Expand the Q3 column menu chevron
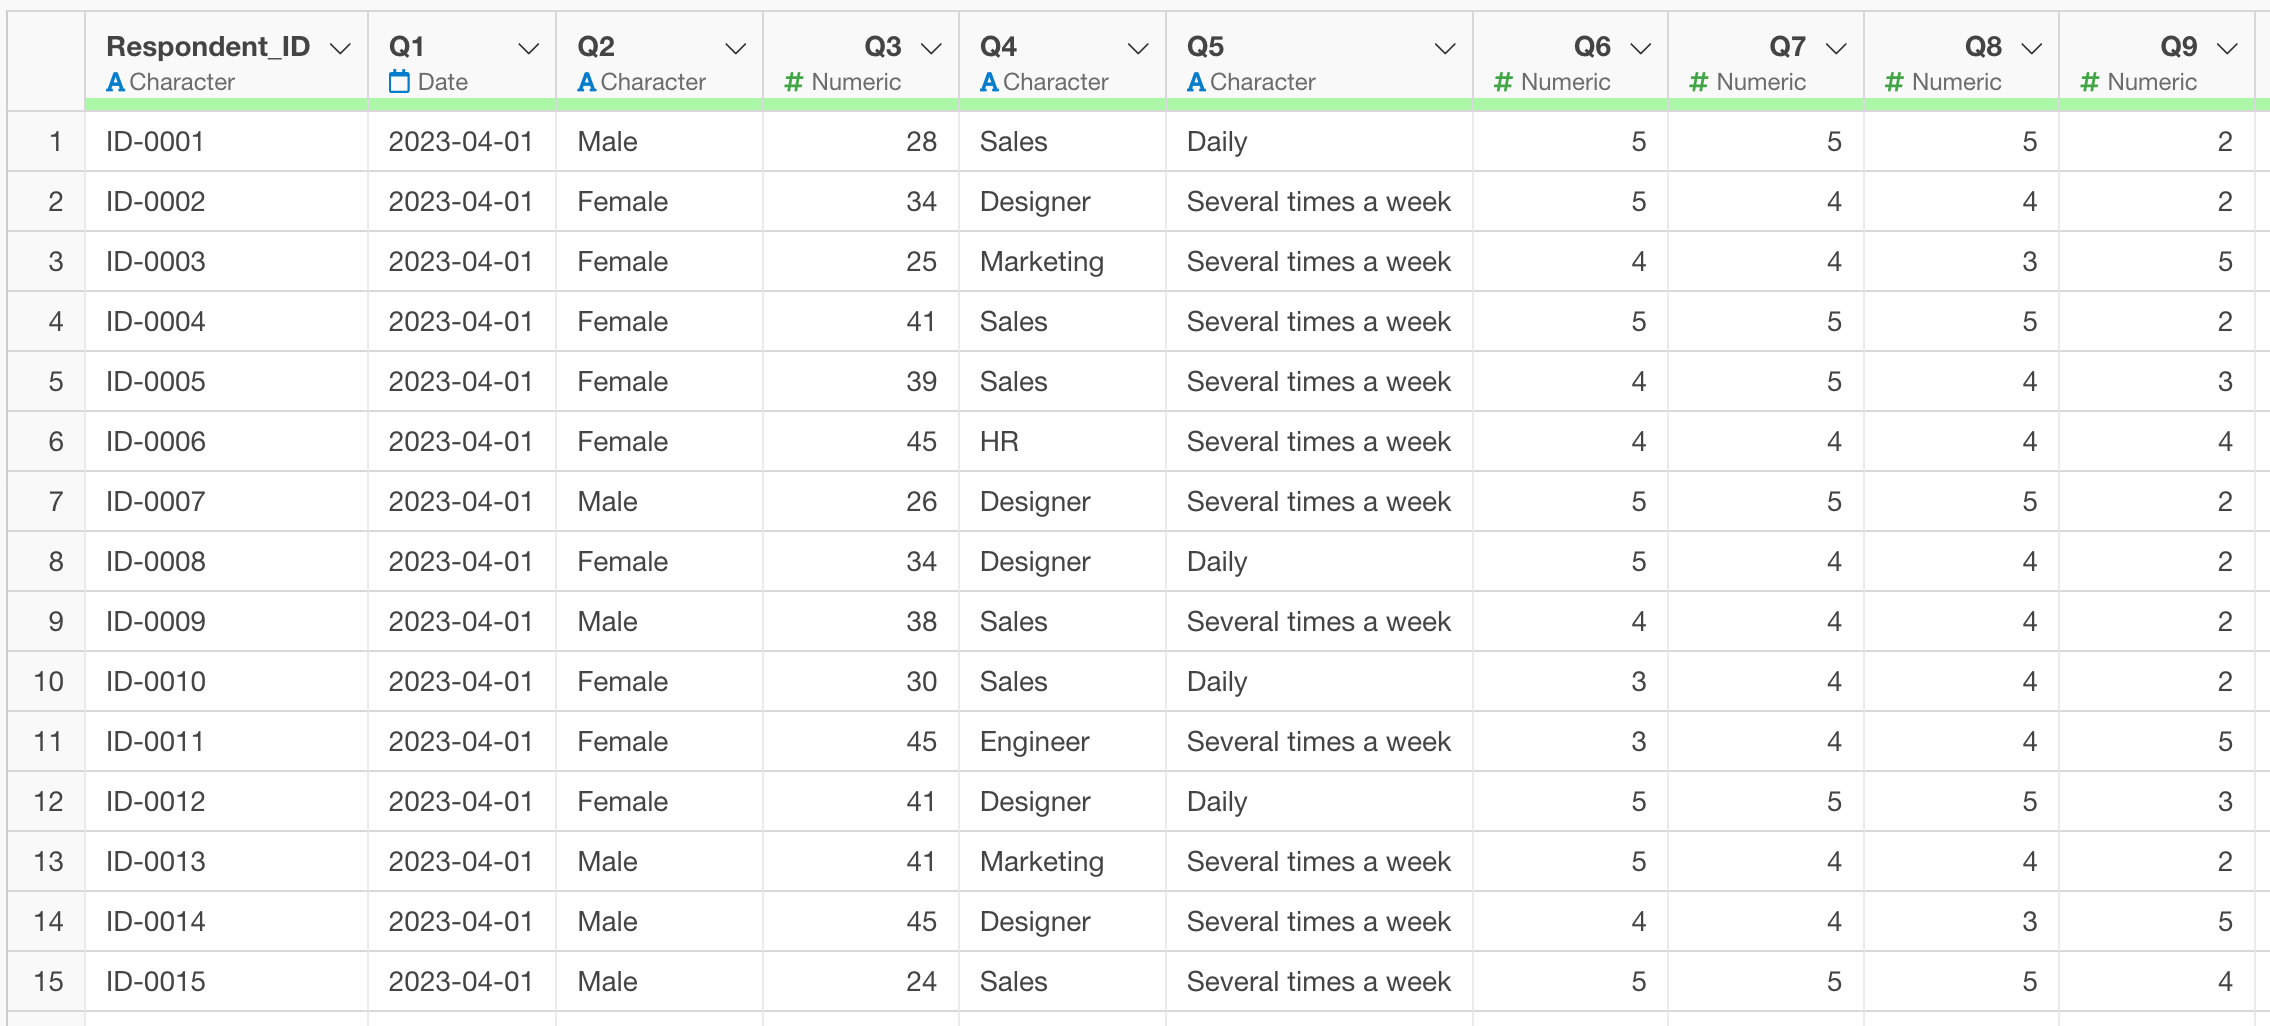Viewport: 2270px width, 1026px height. [932, 48]
